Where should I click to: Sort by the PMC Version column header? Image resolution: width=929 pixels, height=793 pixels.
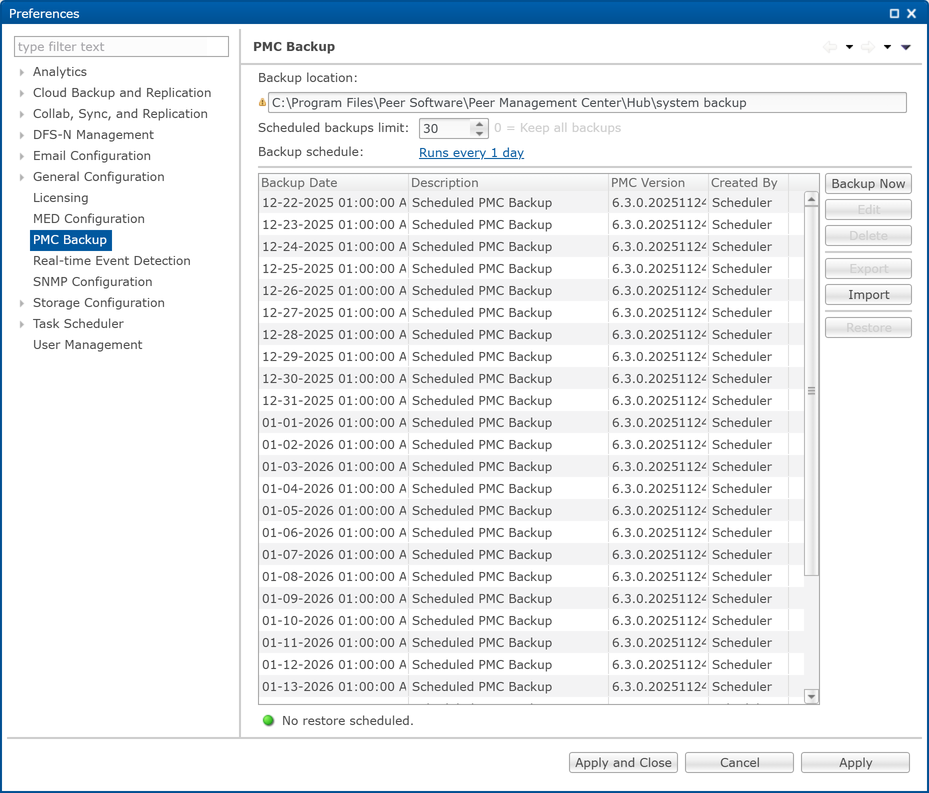658,183
